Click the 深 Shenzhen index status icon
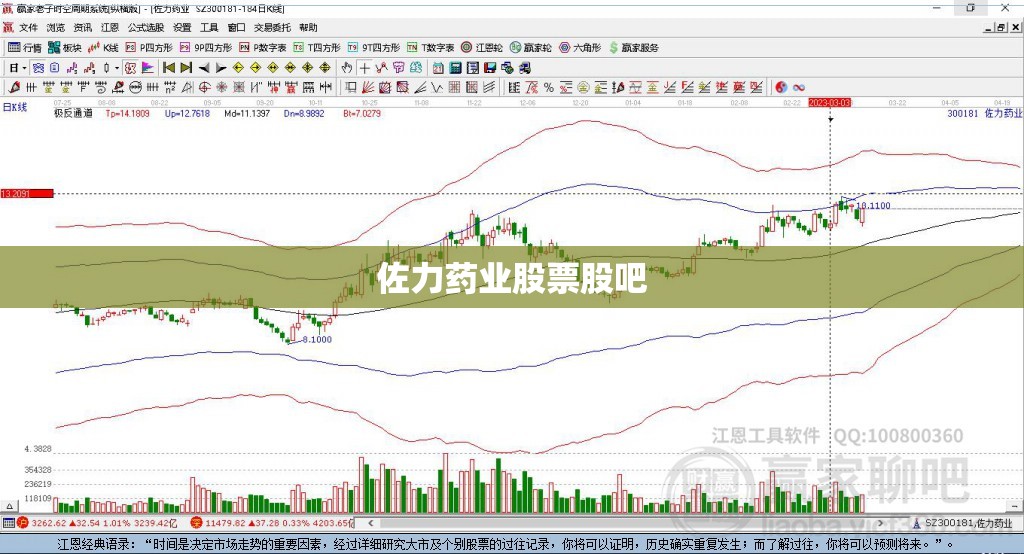Image resolution: width=1024 pixels, height=554 pixels. 196,523
